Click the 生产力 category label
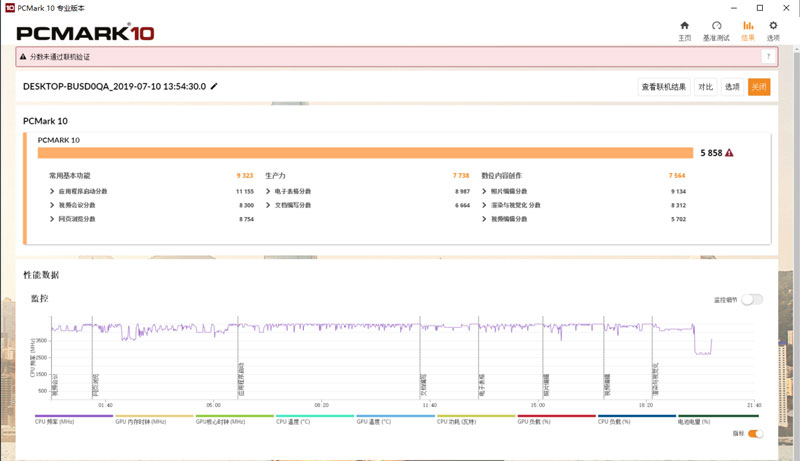The height and width of the screenshot is (461, 800). pos(276,175)
